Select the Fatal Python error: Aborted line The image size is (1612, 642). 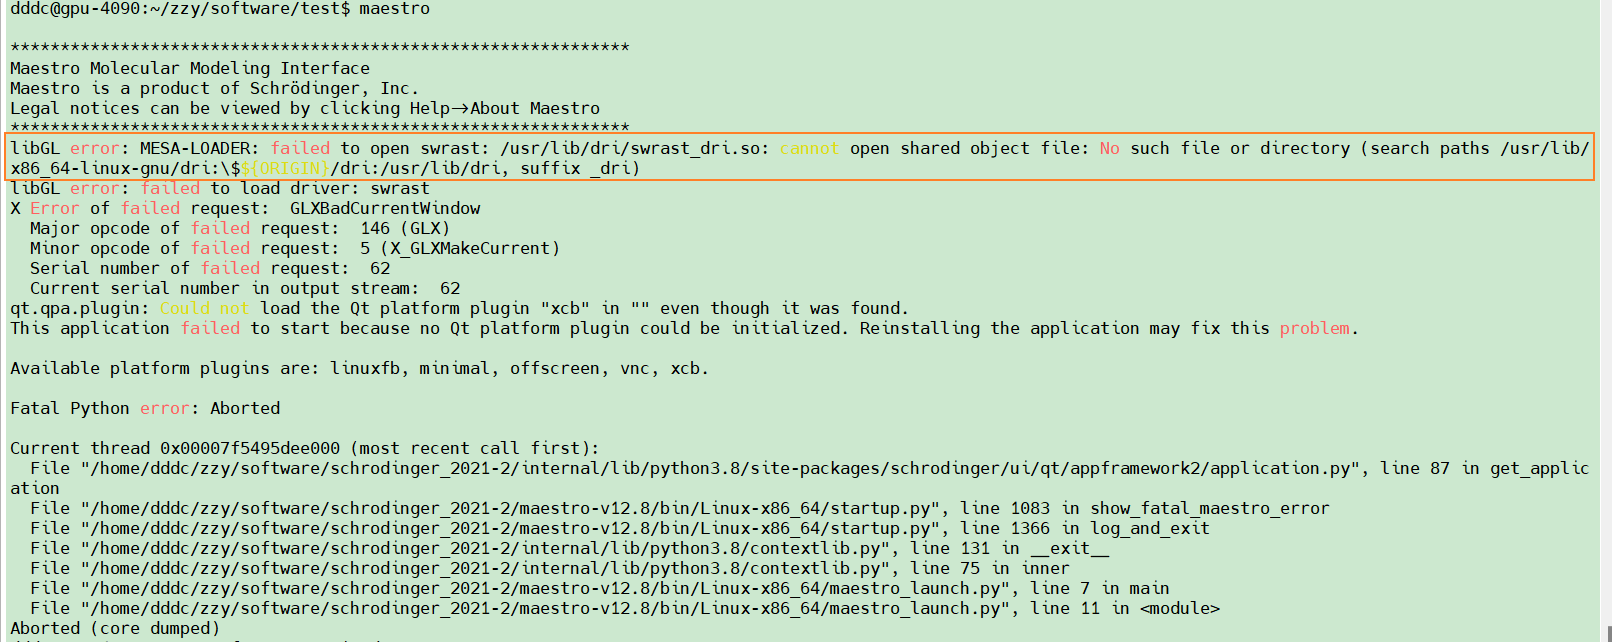[x=145, y=408]
